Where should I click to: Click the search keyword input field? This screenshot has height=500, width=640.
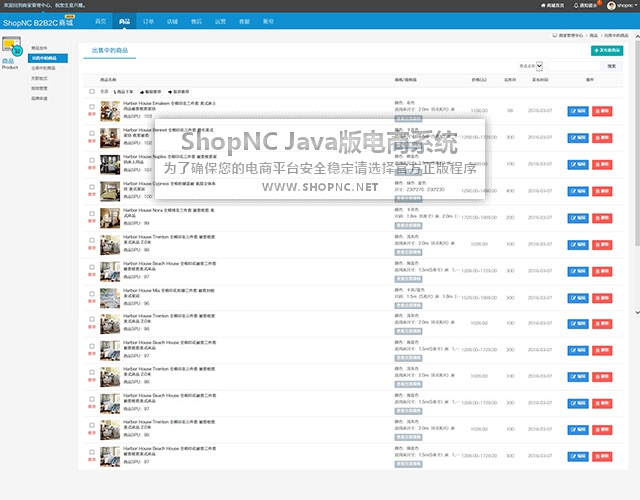(573, 66)
